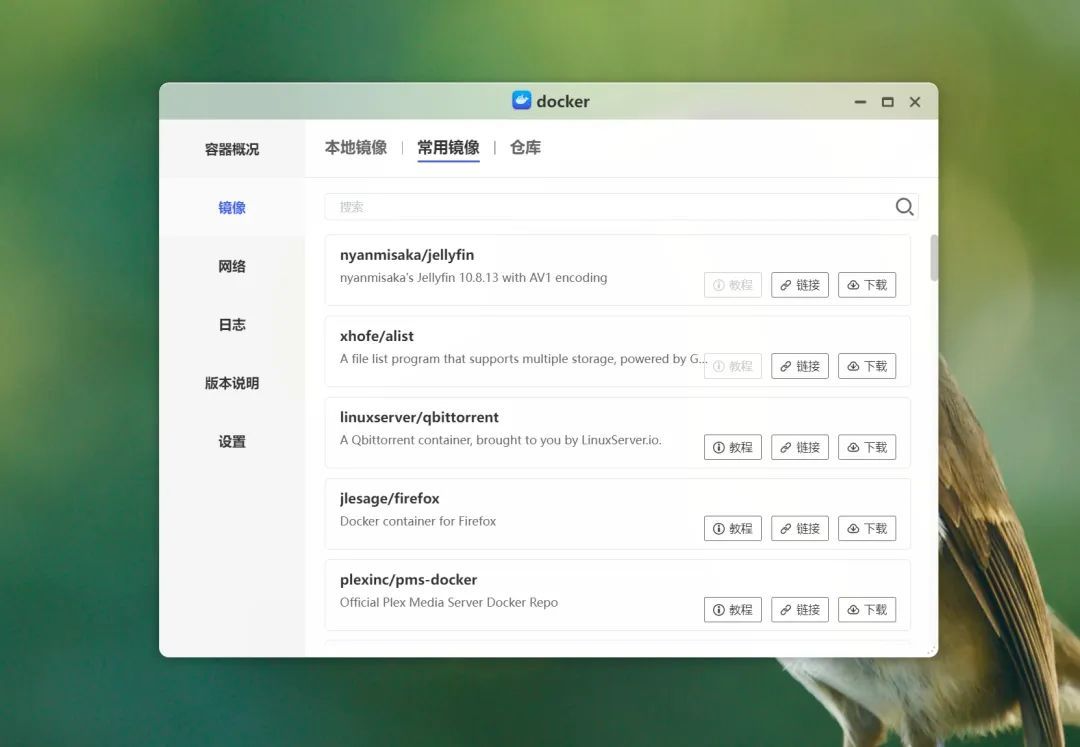Viewport: 1080px width, 747px height.
Task: Open 教程 for plexinc/pms-docker
Action: coord(733,610)
